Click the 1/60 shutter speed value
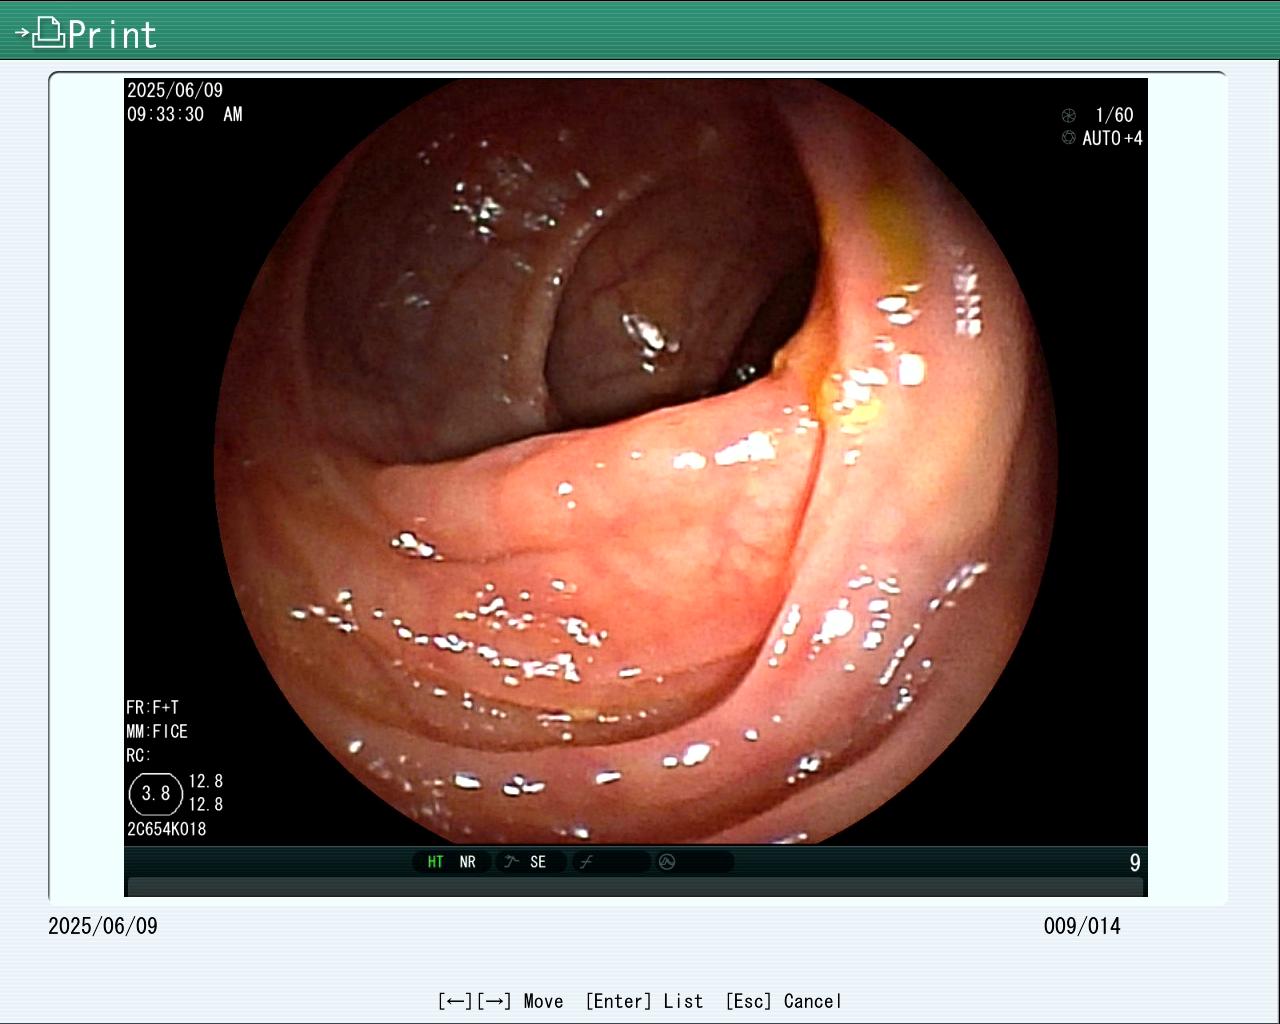The height and width of the screenshot is (1024, 1280). click(1114, 115)
